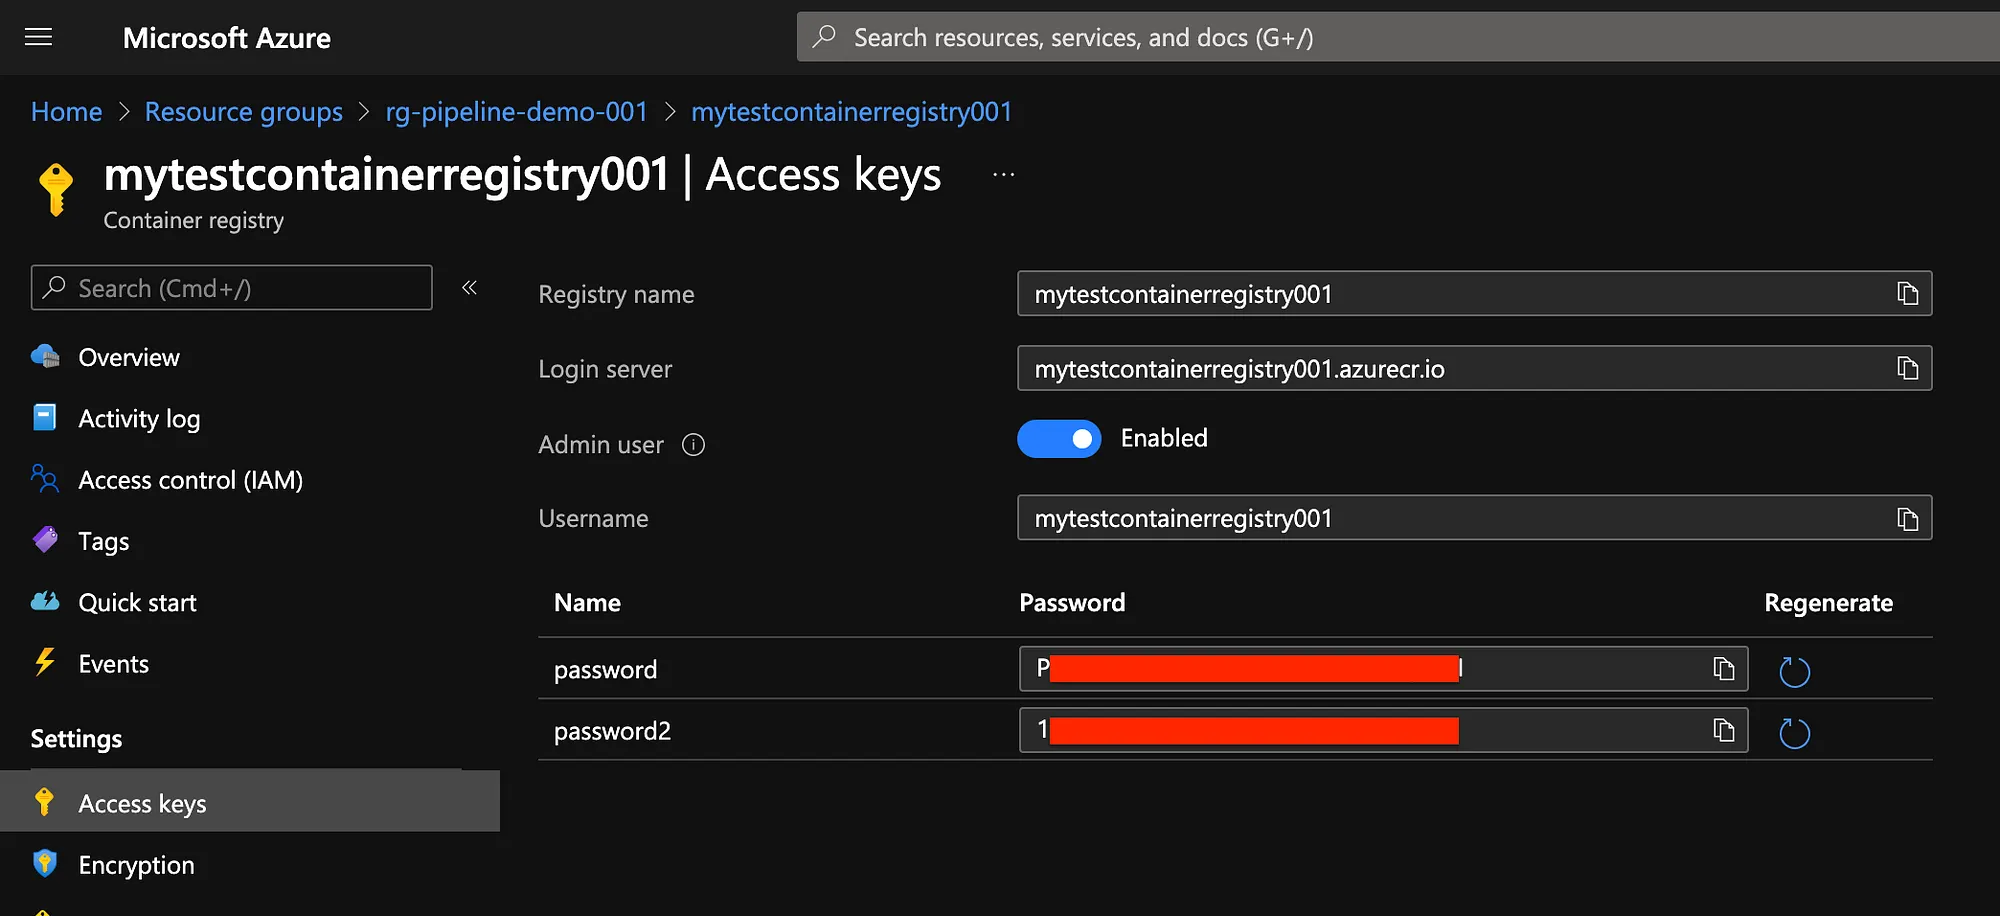Viewport: 2000px width, 916px height.
Task: Click the Registry name text field
Action: pyautogui.click(x=1475, y=294)
